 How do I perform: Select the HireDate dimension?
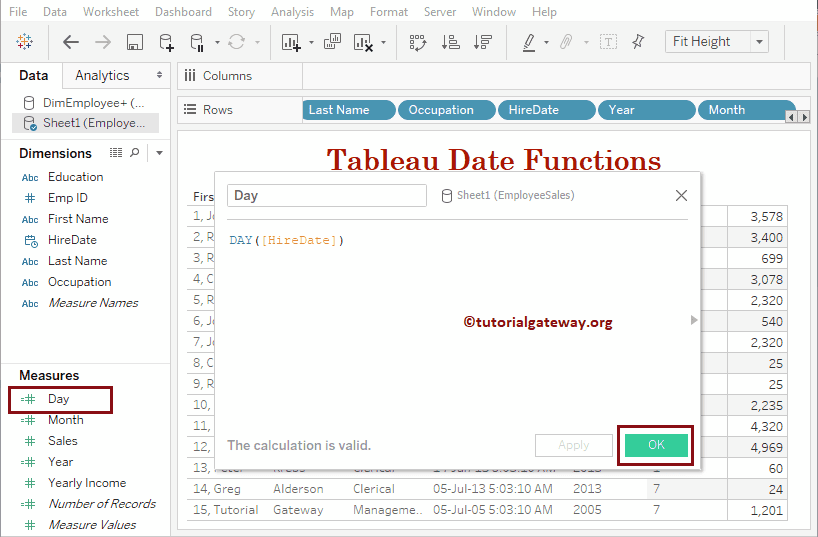click(73, 240)
